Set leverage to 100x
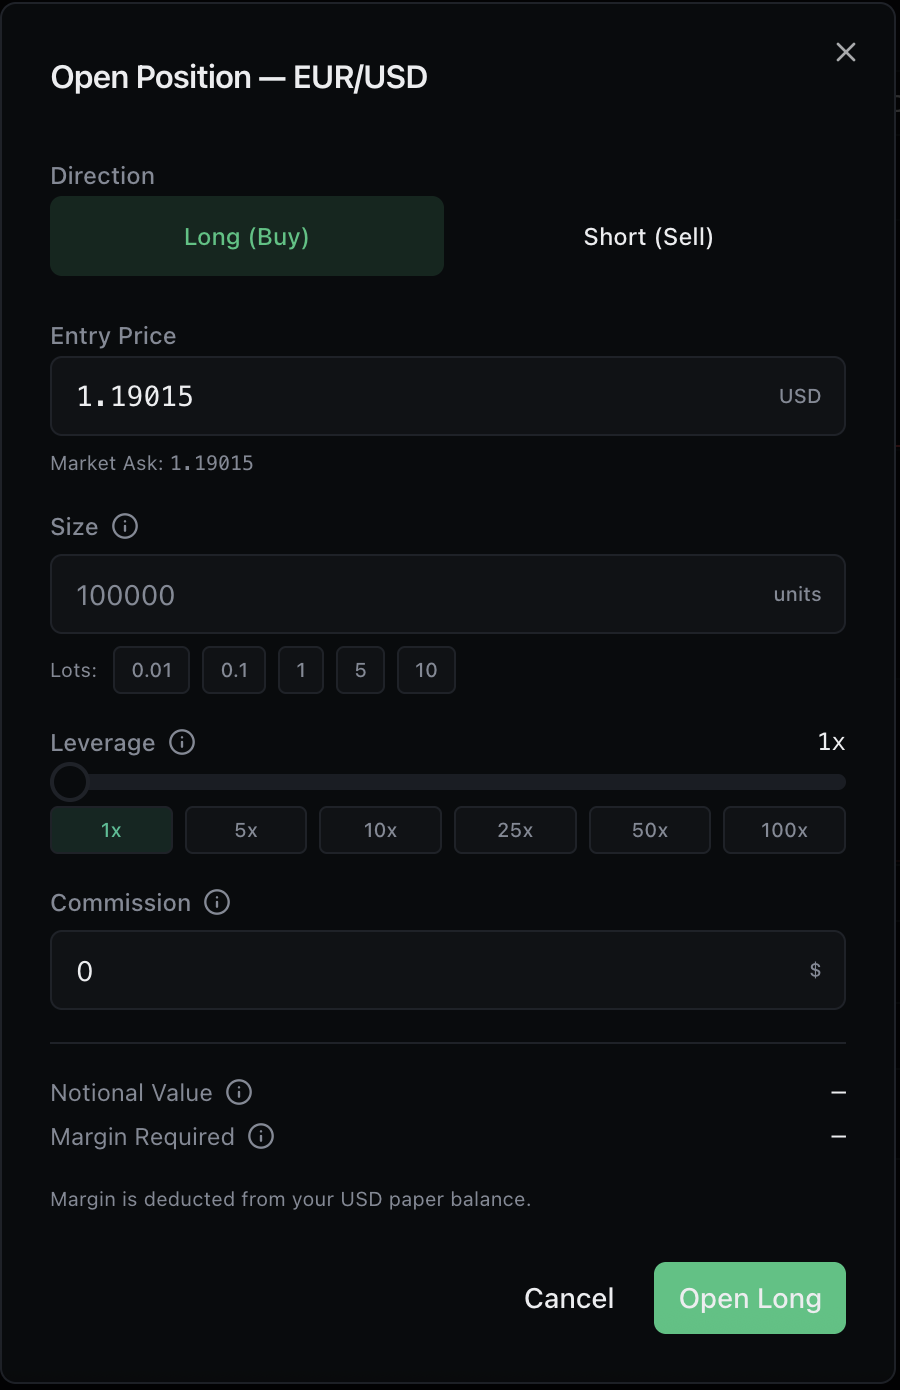The height and width of the screenshot is (1390, 900). [784, 830]
